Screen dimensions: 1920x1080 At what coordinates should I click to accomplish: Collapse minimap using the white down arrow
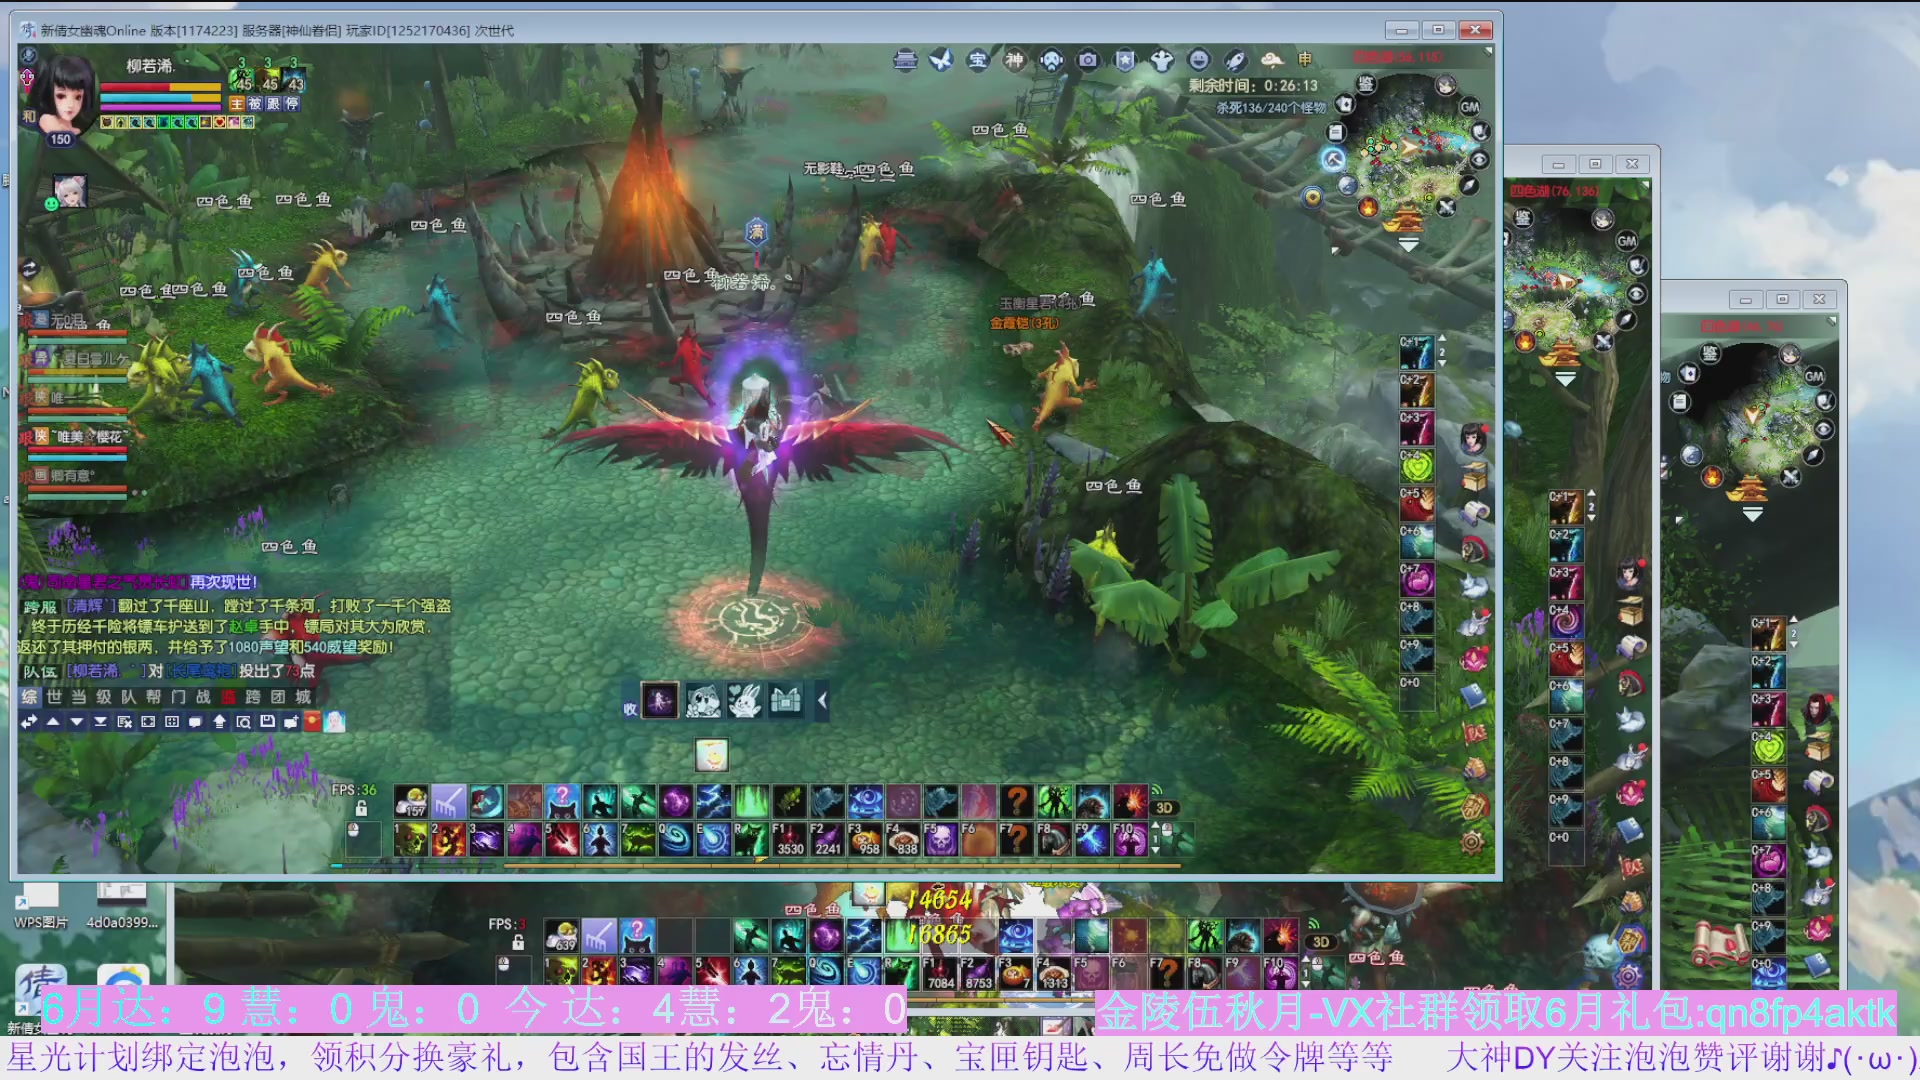pos(1408,245)
